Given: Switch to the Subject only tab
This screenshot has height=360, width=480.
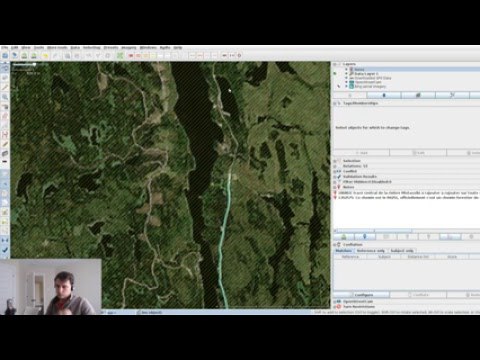Looking at the screenshot, I should point(402,251).
